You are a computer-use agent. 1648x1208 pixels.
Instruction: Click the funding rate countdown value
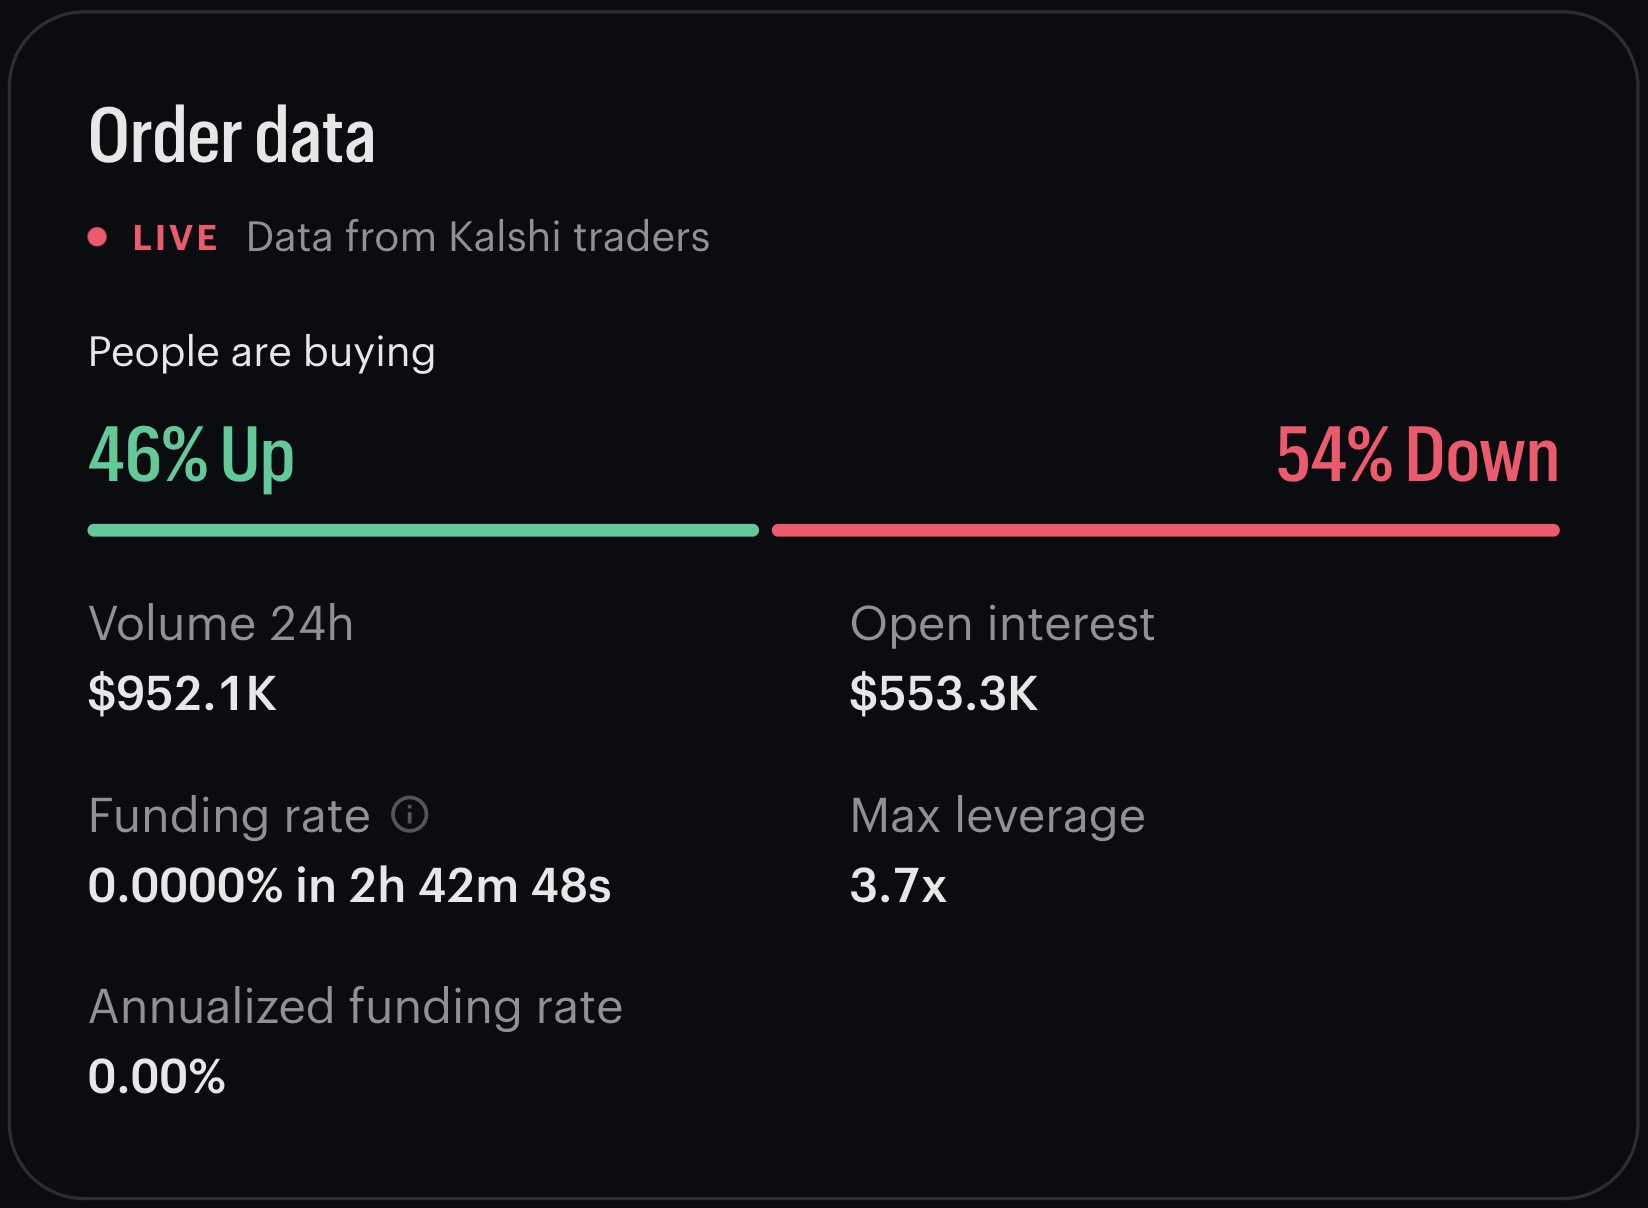(349, 885)
